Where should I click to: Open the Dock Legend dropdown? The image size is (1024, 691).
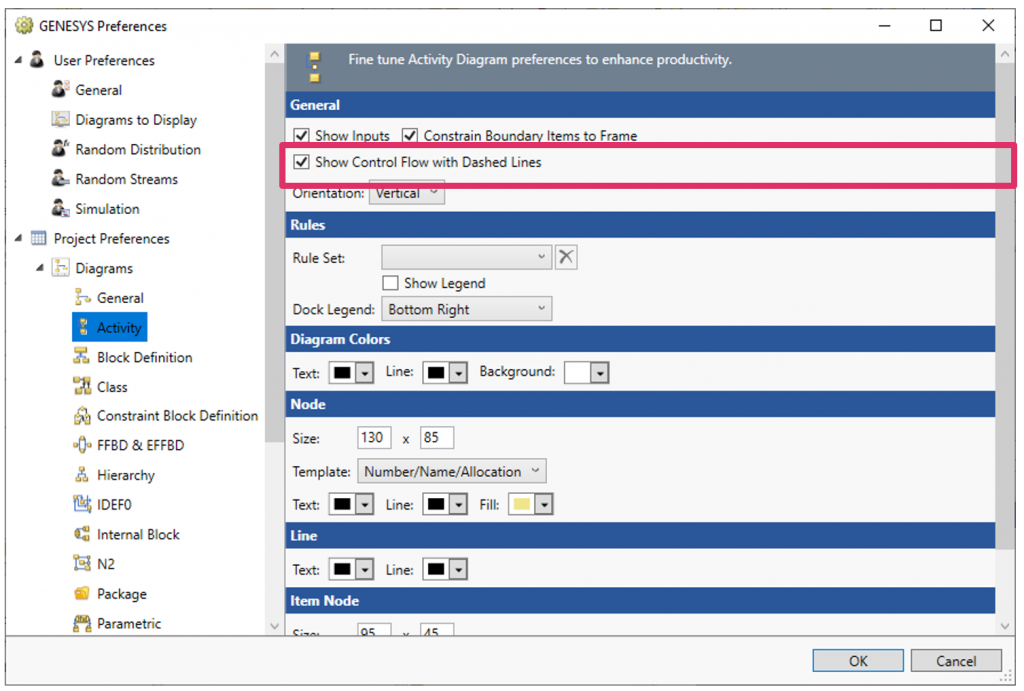[466, 309]
